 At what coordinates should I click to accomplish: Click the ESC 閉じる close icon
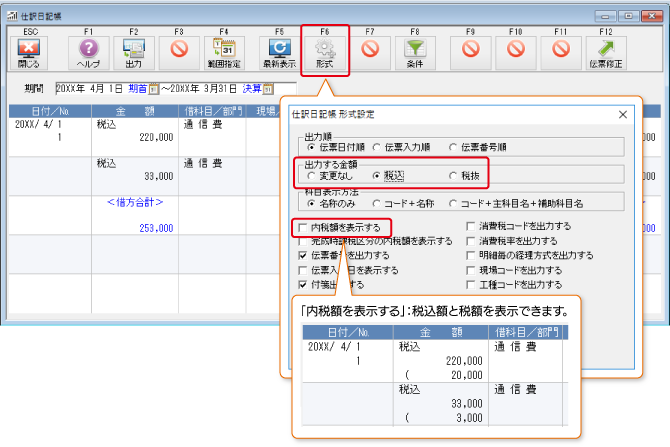pos(29,48)
